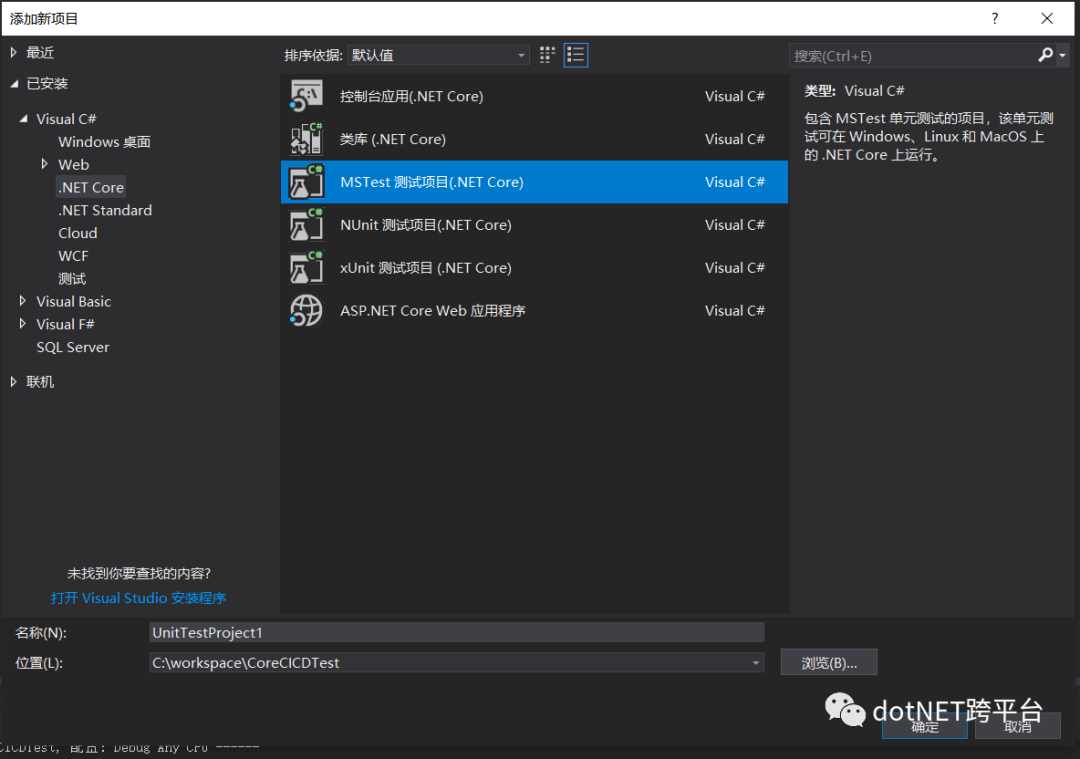The image size is (1080, 759).
Task: Collapse the Visual C# tree node
Action: 23,118
